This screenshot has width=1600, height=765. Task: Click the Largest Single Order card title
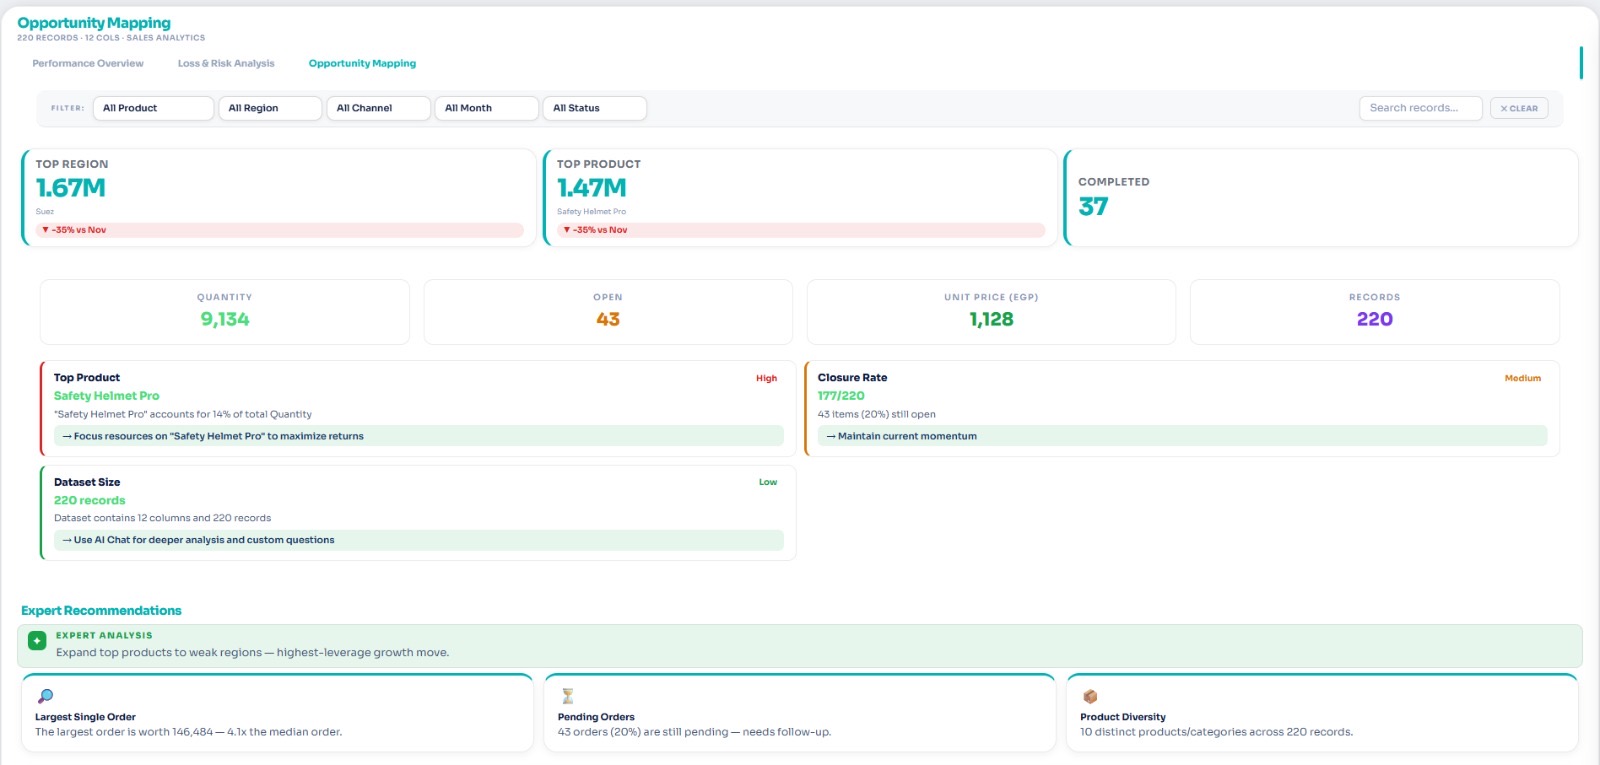(85, 717)
